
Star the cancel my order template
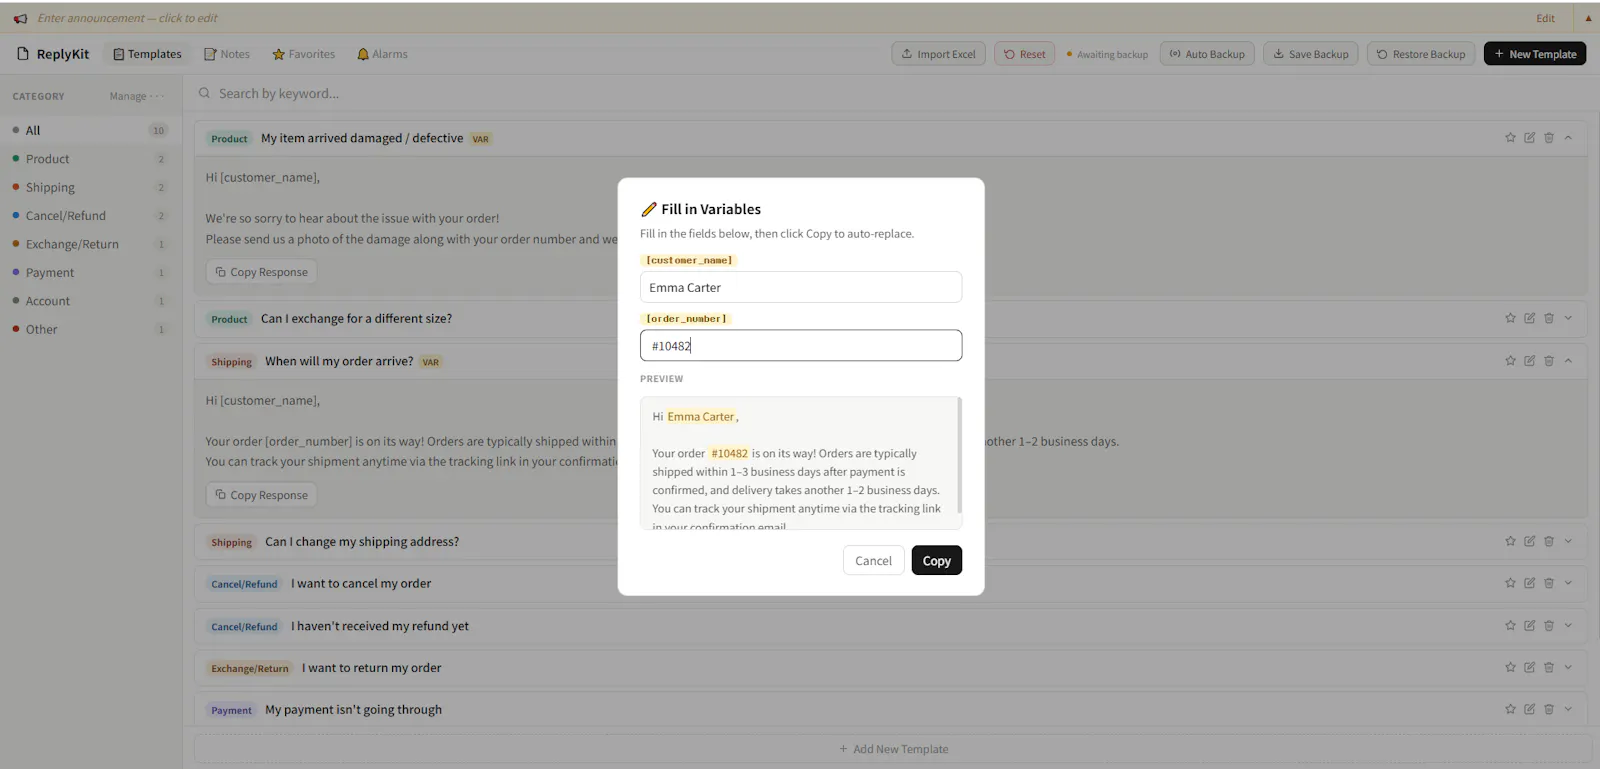(x=1510, y=583)
